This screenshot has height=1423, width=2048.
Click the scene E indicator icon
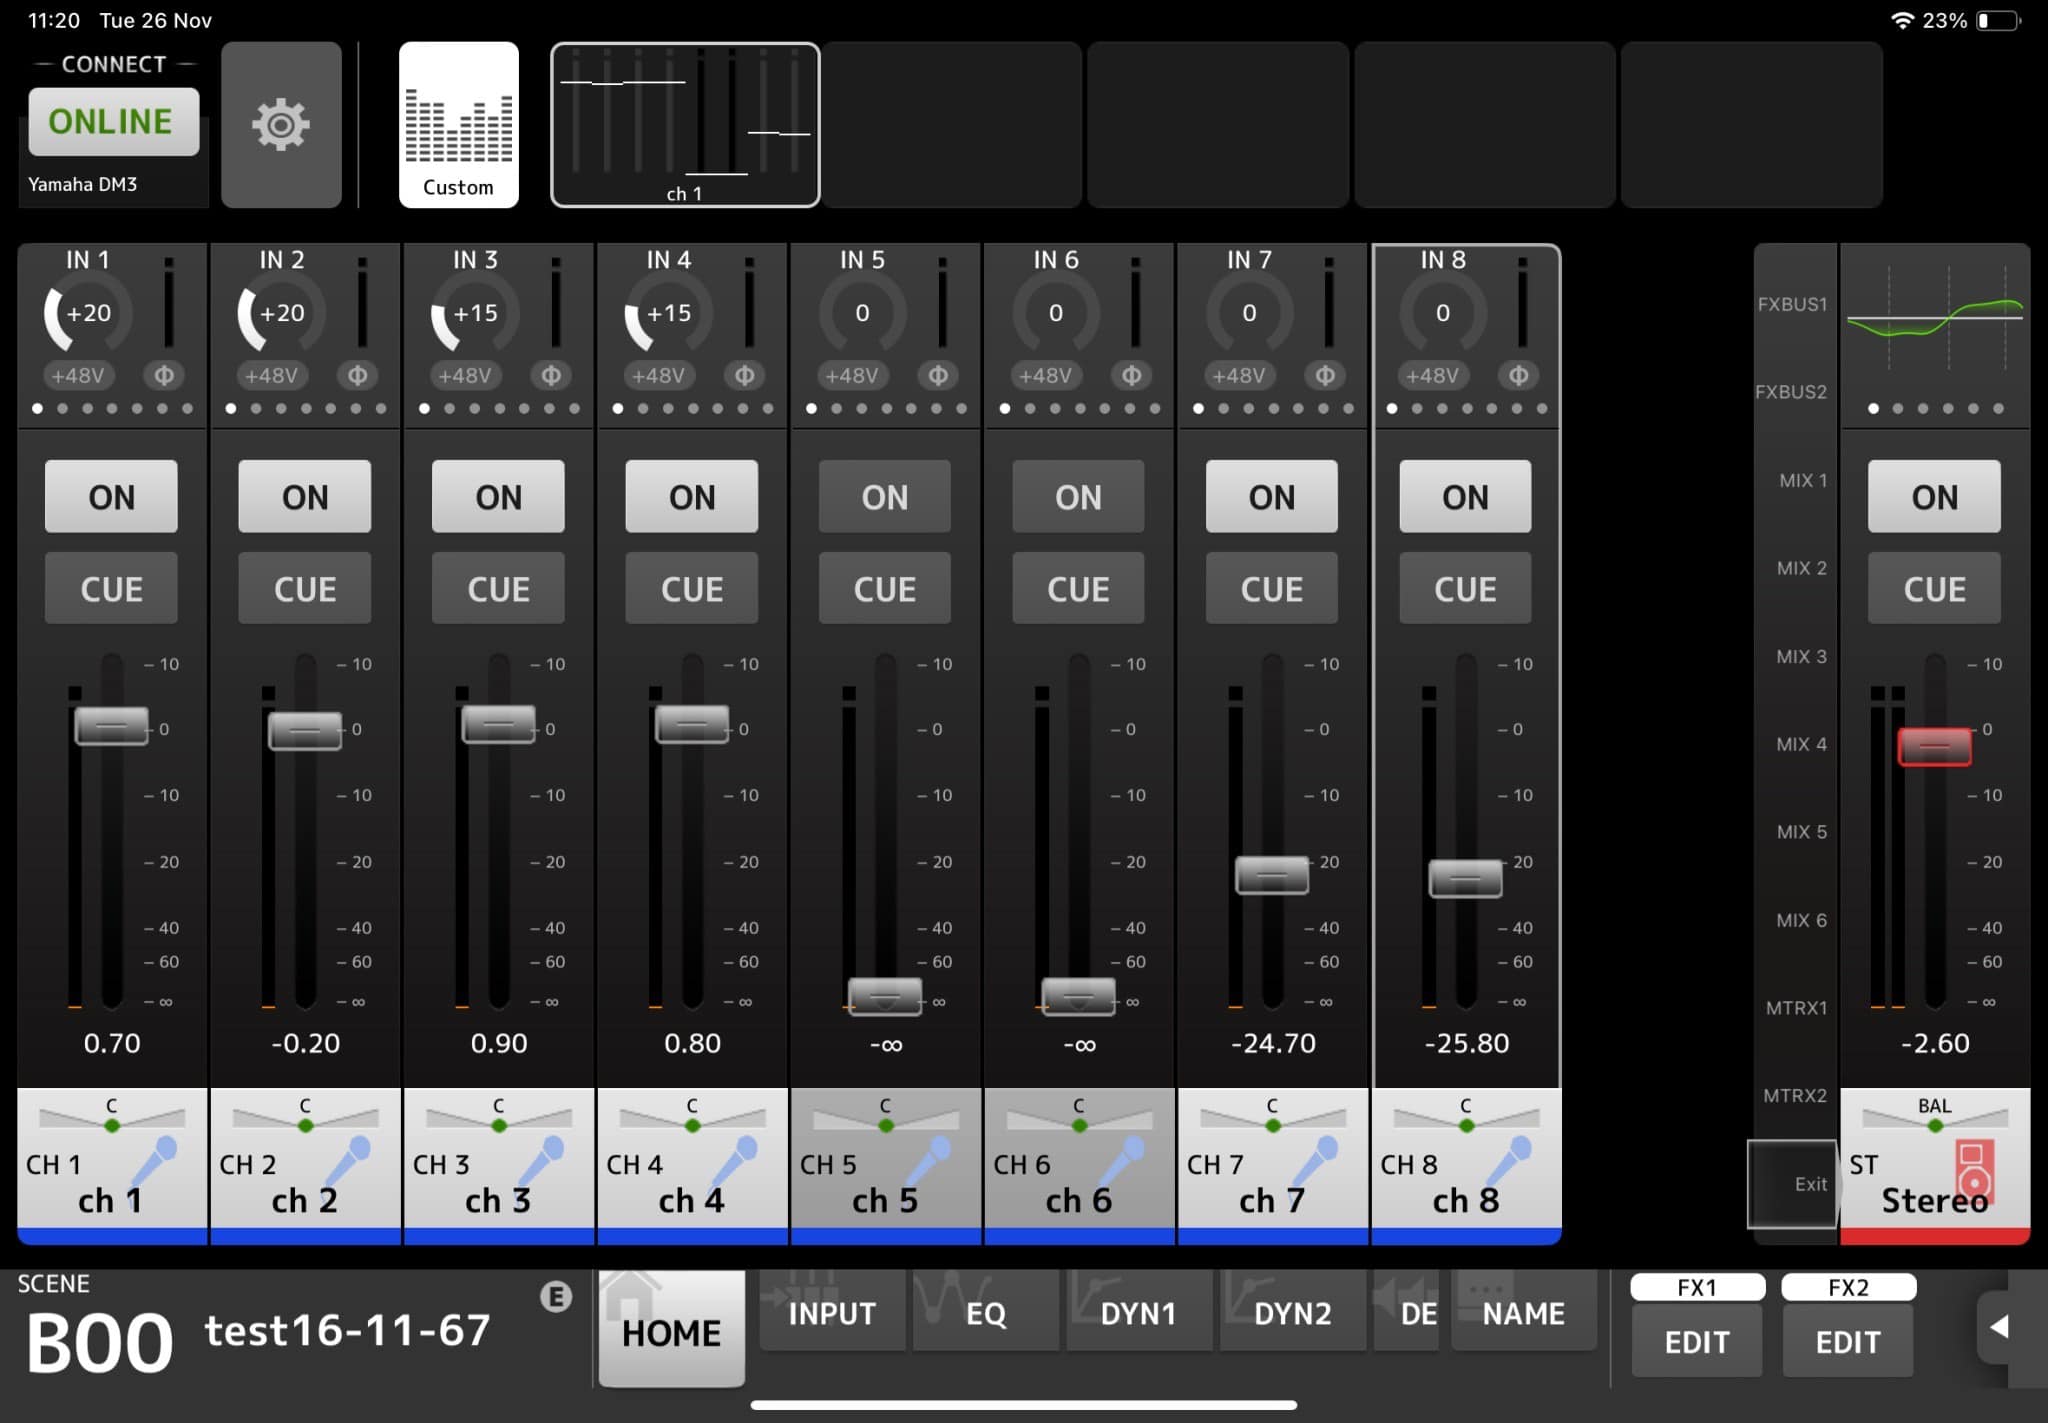pyautogui.click(x=556, y=1296)
